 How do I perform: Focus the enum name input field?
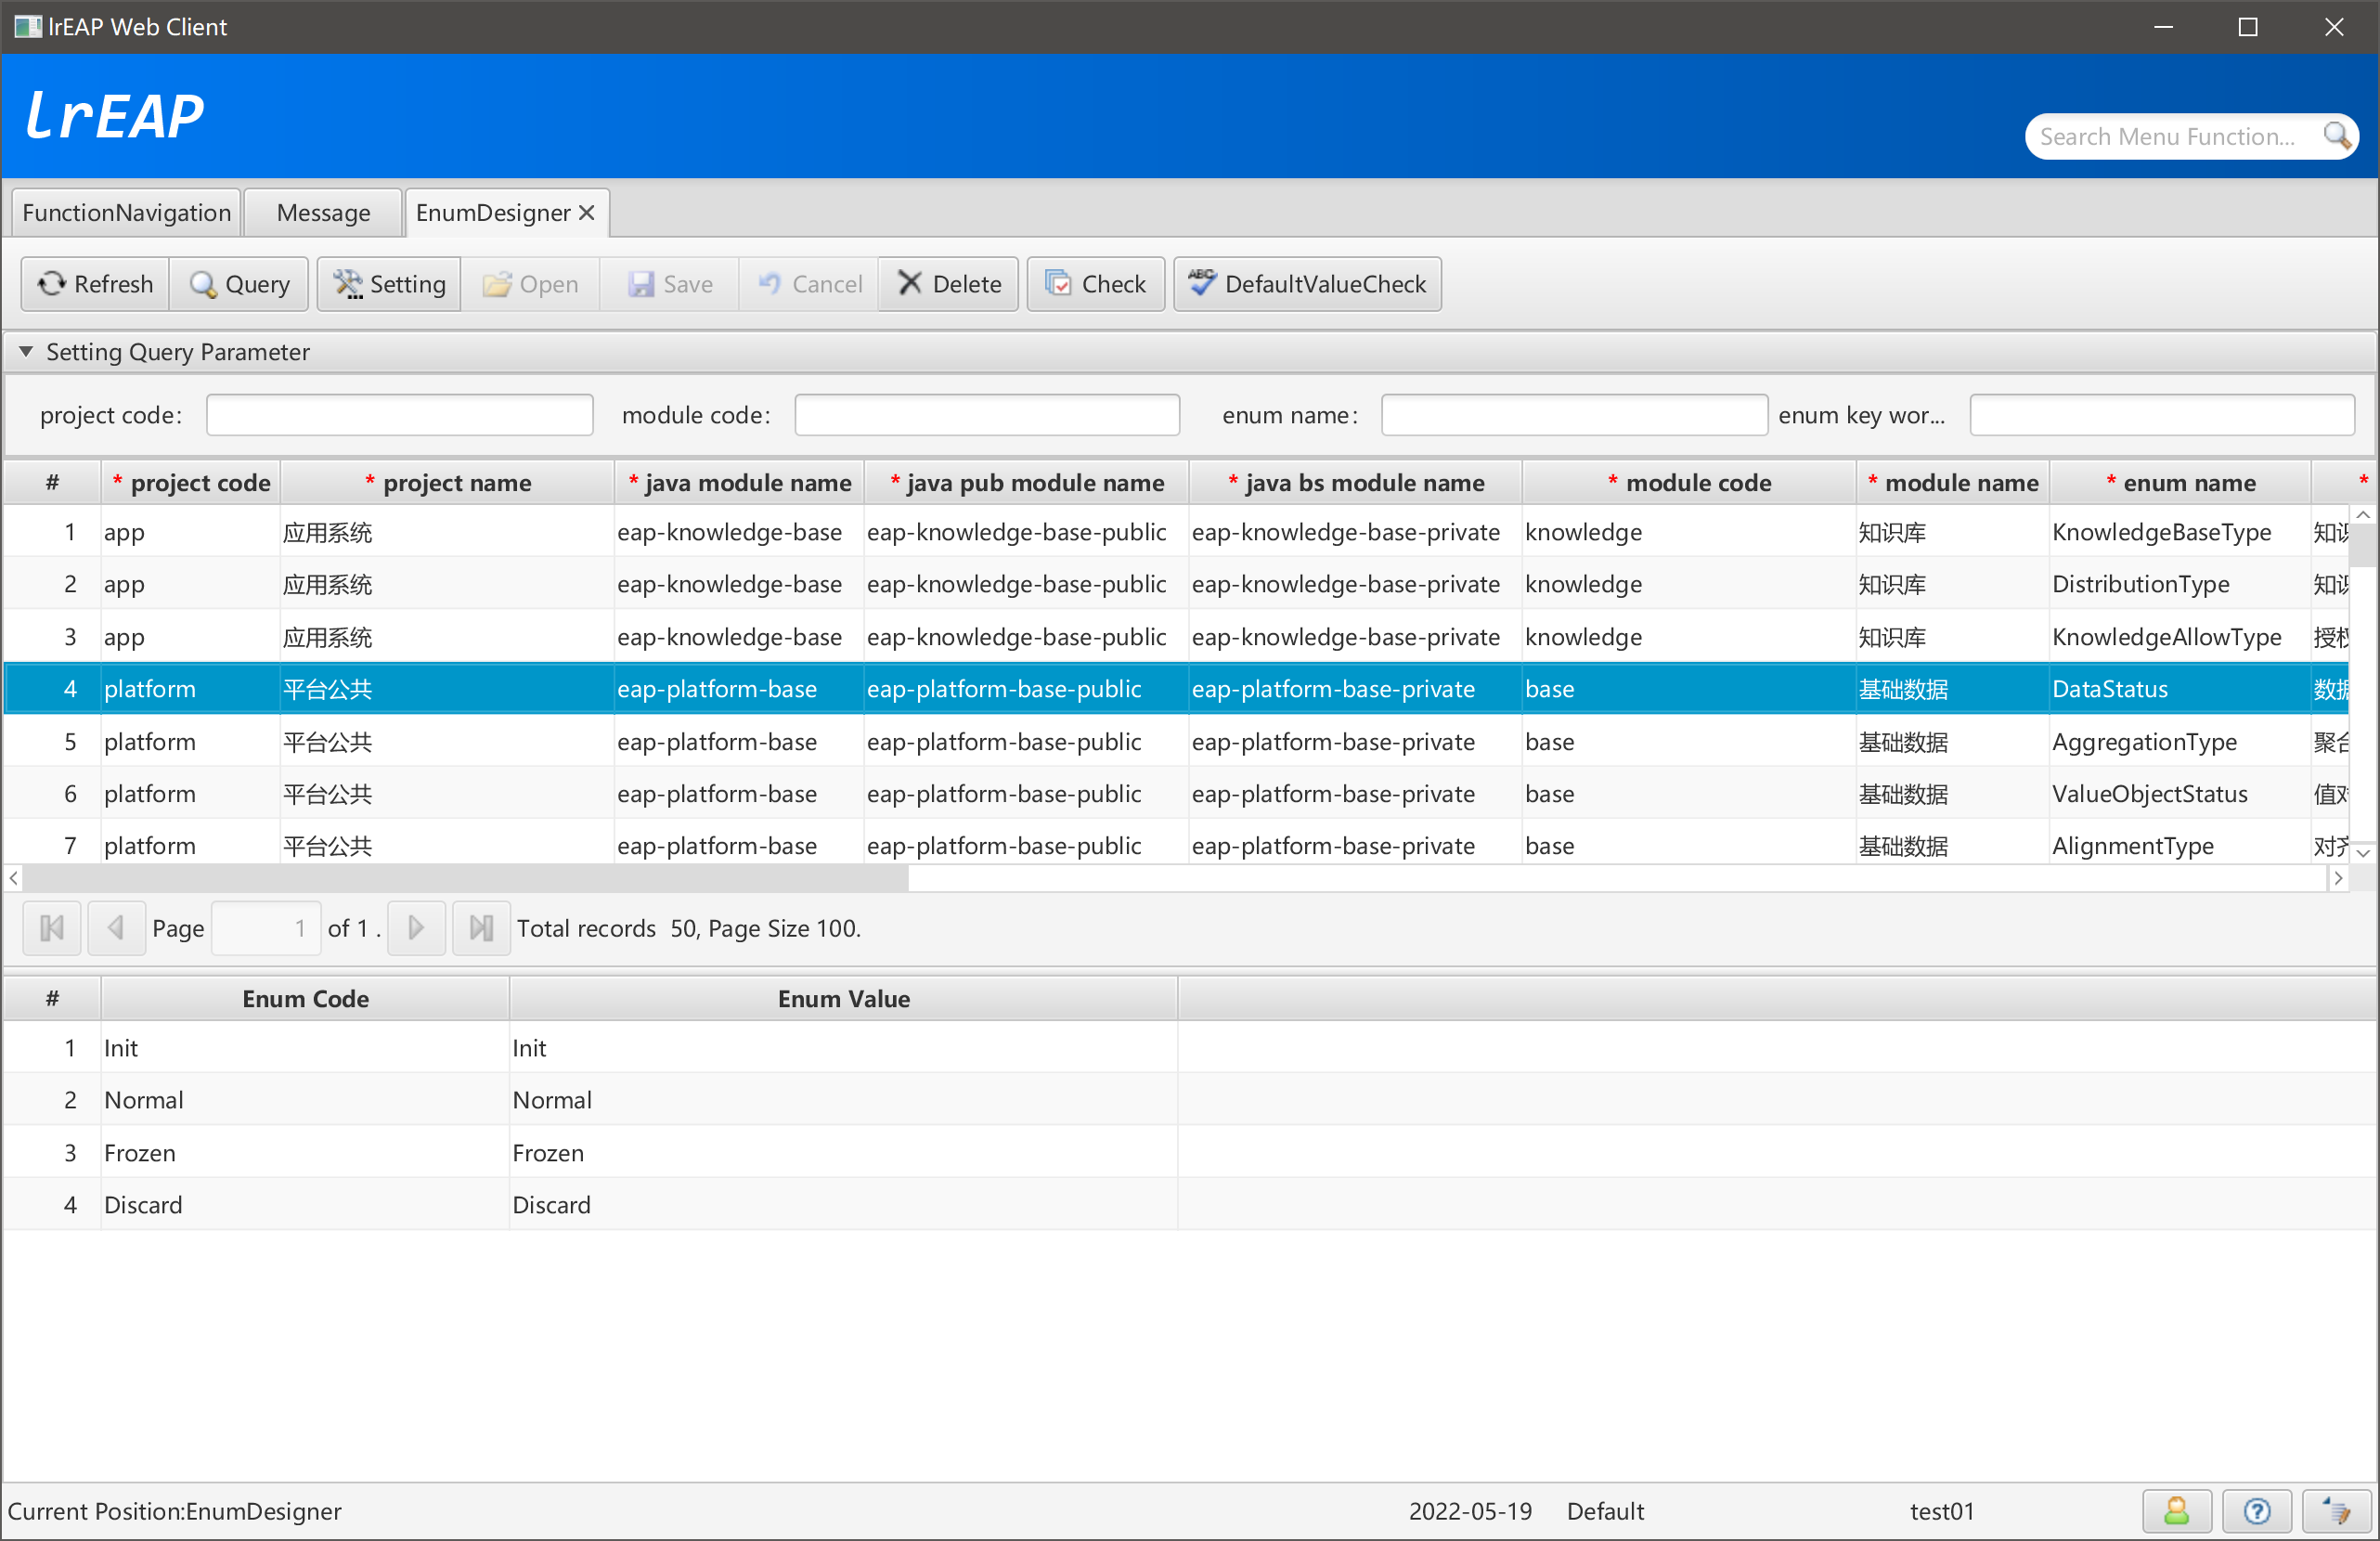click(1574, 415)
